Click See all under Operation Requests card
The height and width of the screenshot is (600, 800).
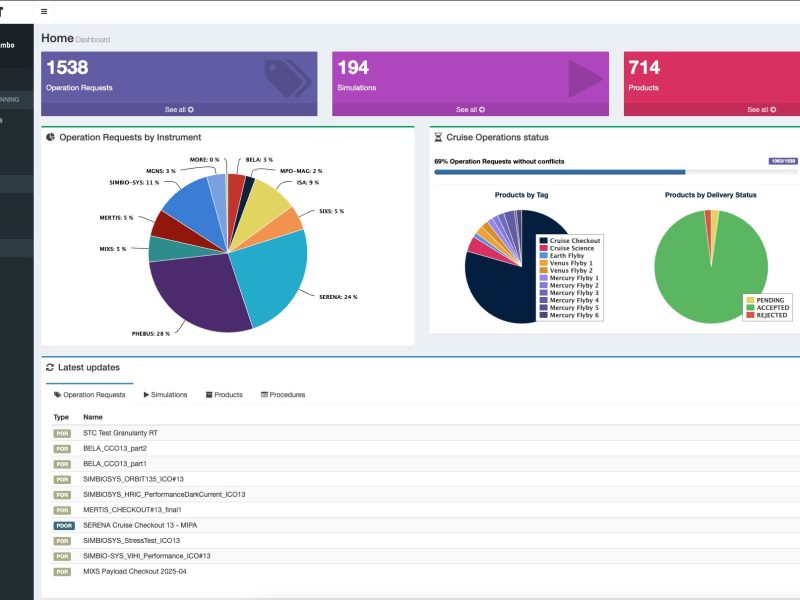coord(179,109)
